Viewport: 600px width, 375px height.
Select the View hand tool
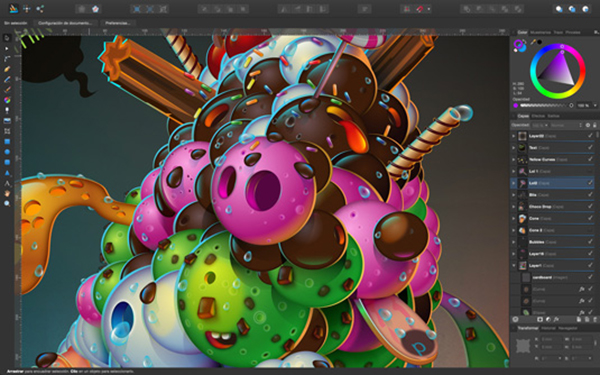tap(7, 194)
